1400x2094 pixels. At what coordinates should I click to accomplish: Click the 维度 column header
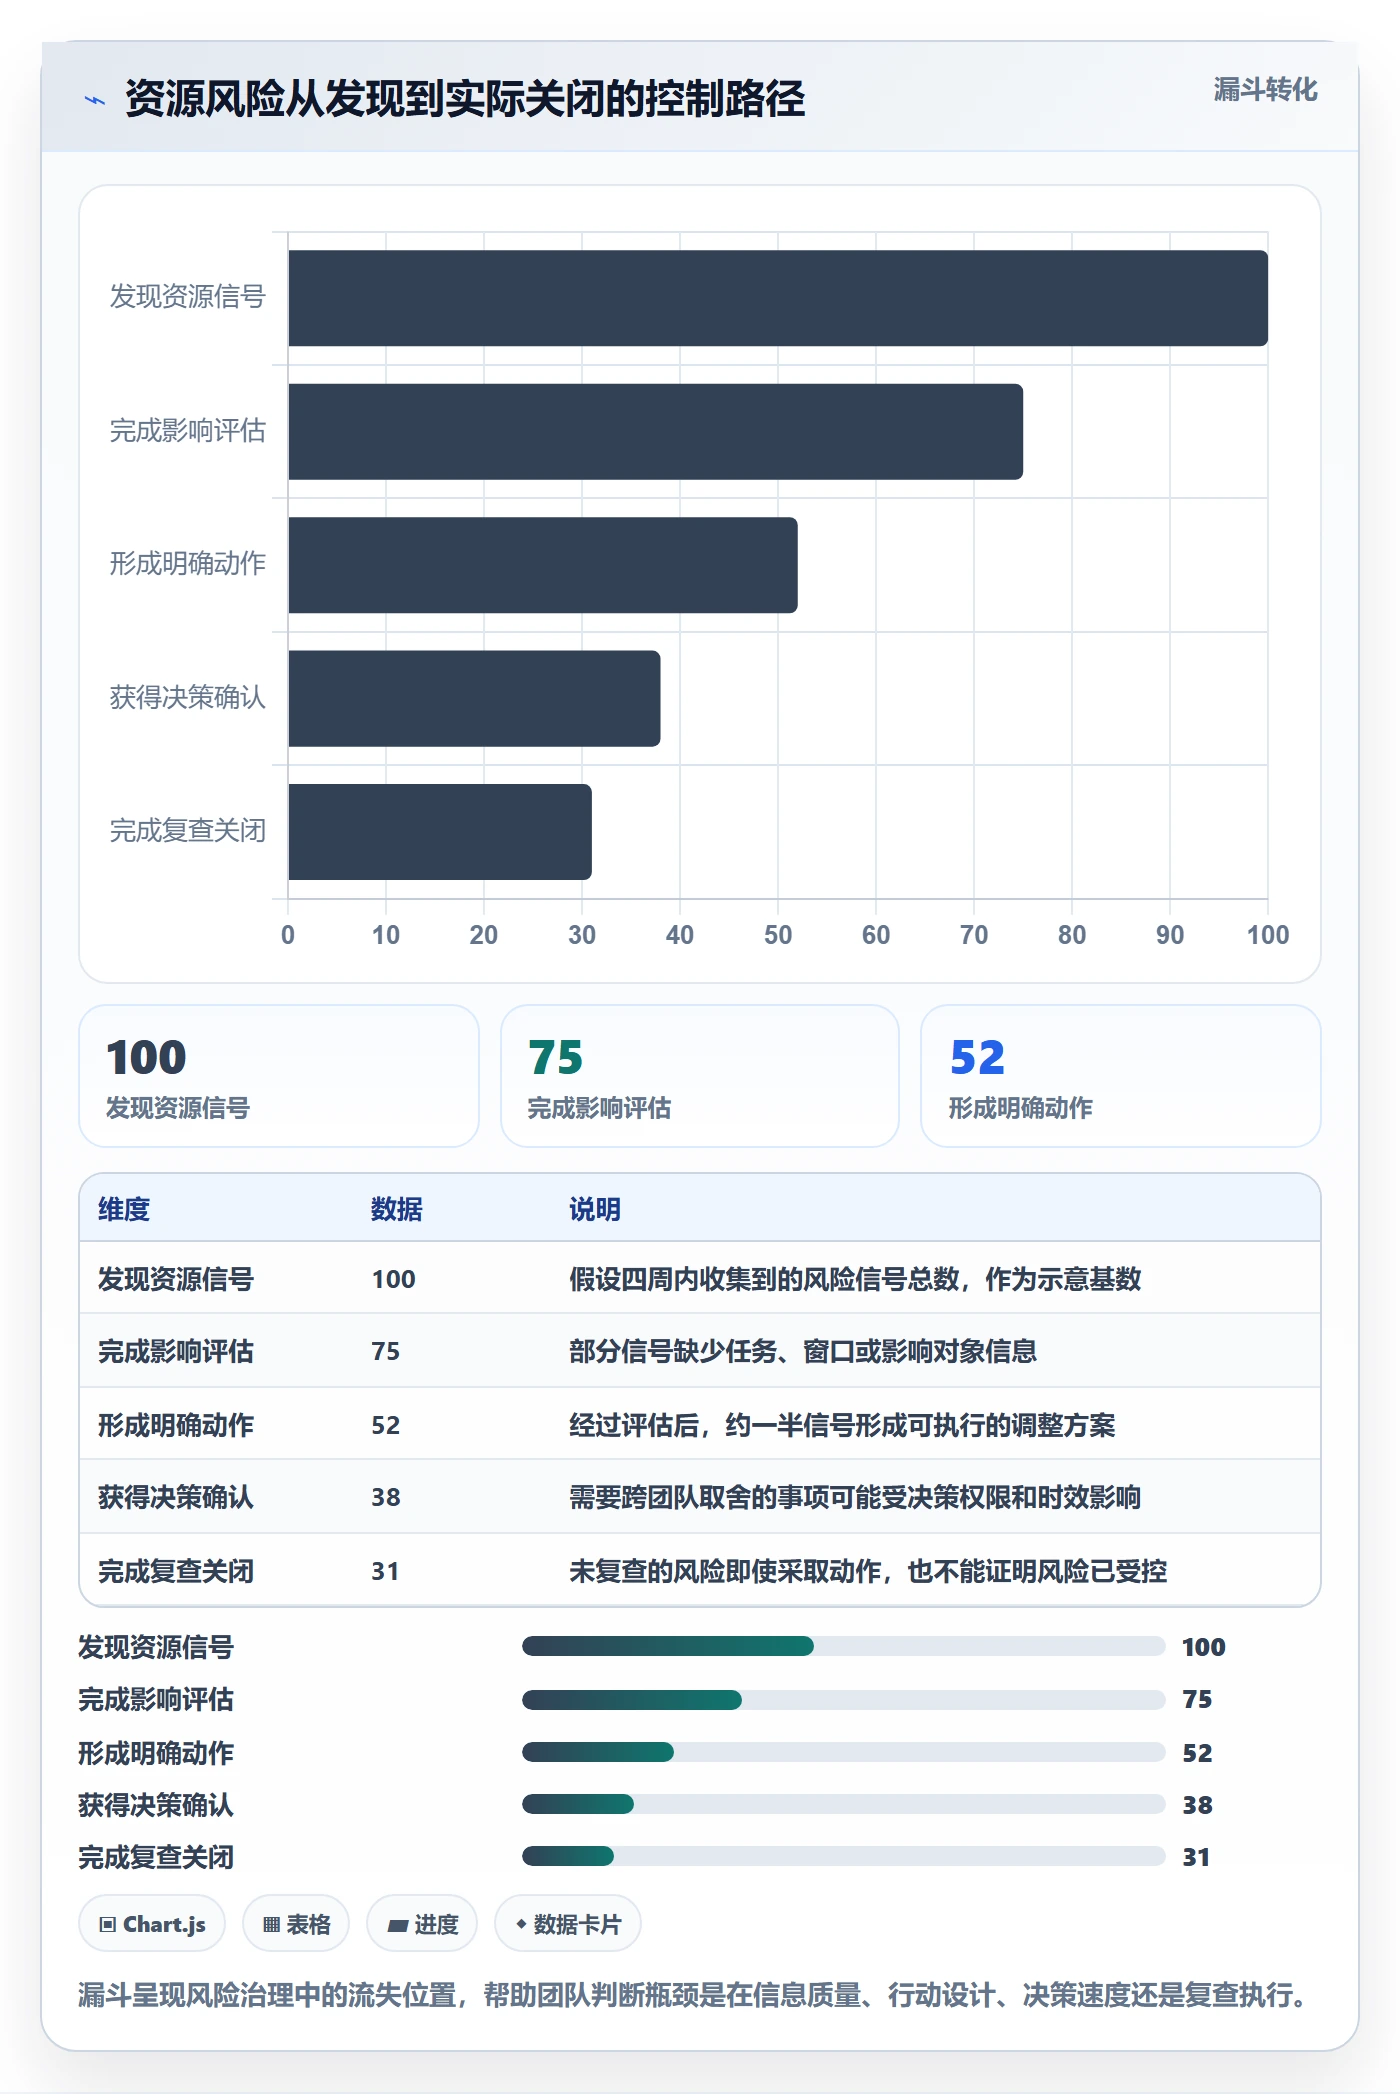click(x=124, y=1209)
